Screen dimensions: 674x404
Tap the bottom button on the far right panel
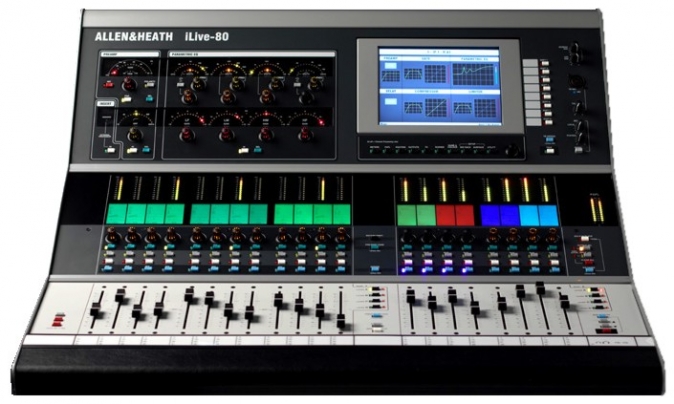pyautogui.click(x=579, y=150)
